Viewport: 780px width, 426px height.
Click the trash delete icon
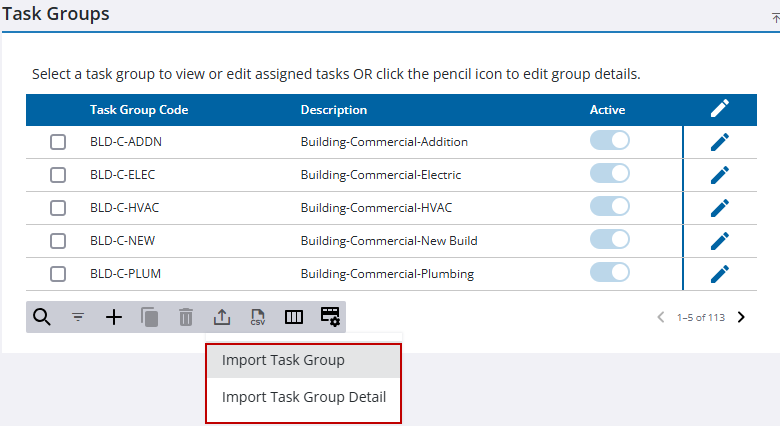(186, 317)
